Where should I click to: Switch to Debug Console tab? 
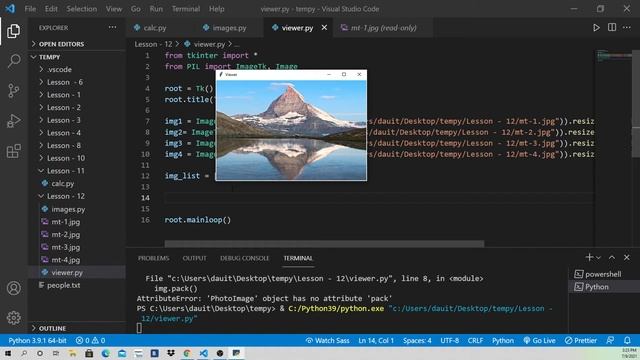coord(244,258)
